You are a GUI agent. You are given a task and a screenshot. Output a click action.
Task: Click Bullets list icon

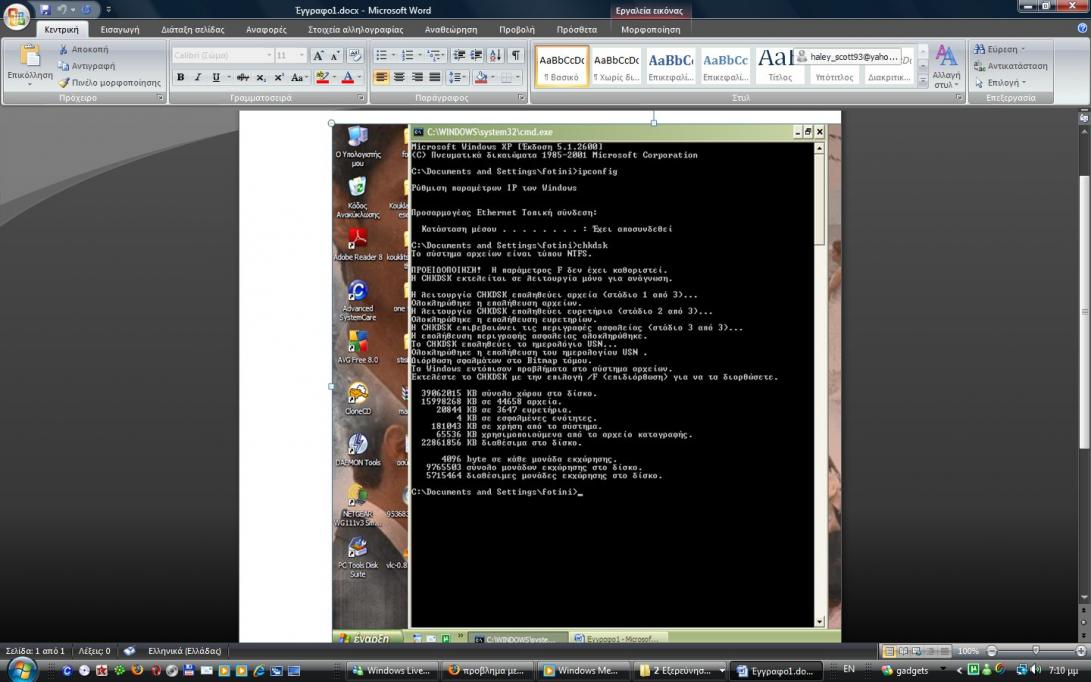(x=381, y=55)
